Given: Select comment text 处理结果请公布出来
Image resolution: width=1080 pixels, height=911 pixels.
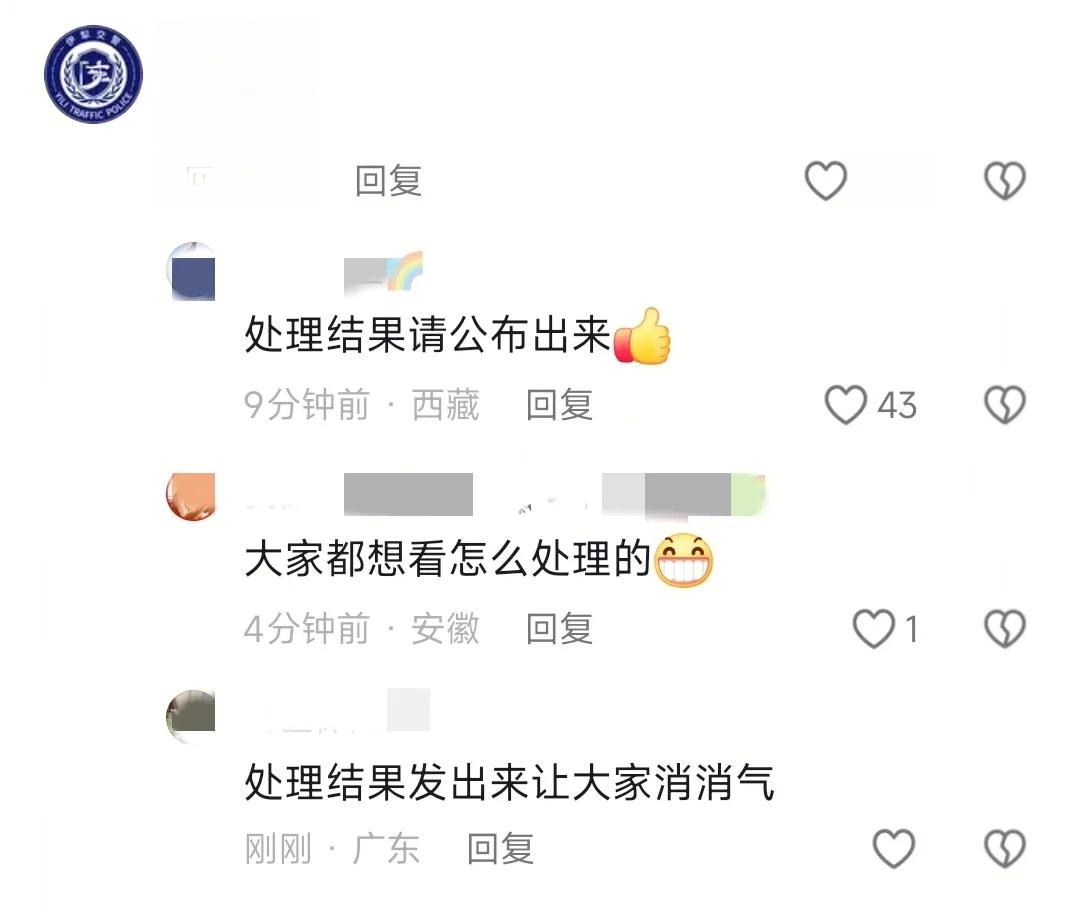Looking at the screenshot, I should [x=427, y=335].
